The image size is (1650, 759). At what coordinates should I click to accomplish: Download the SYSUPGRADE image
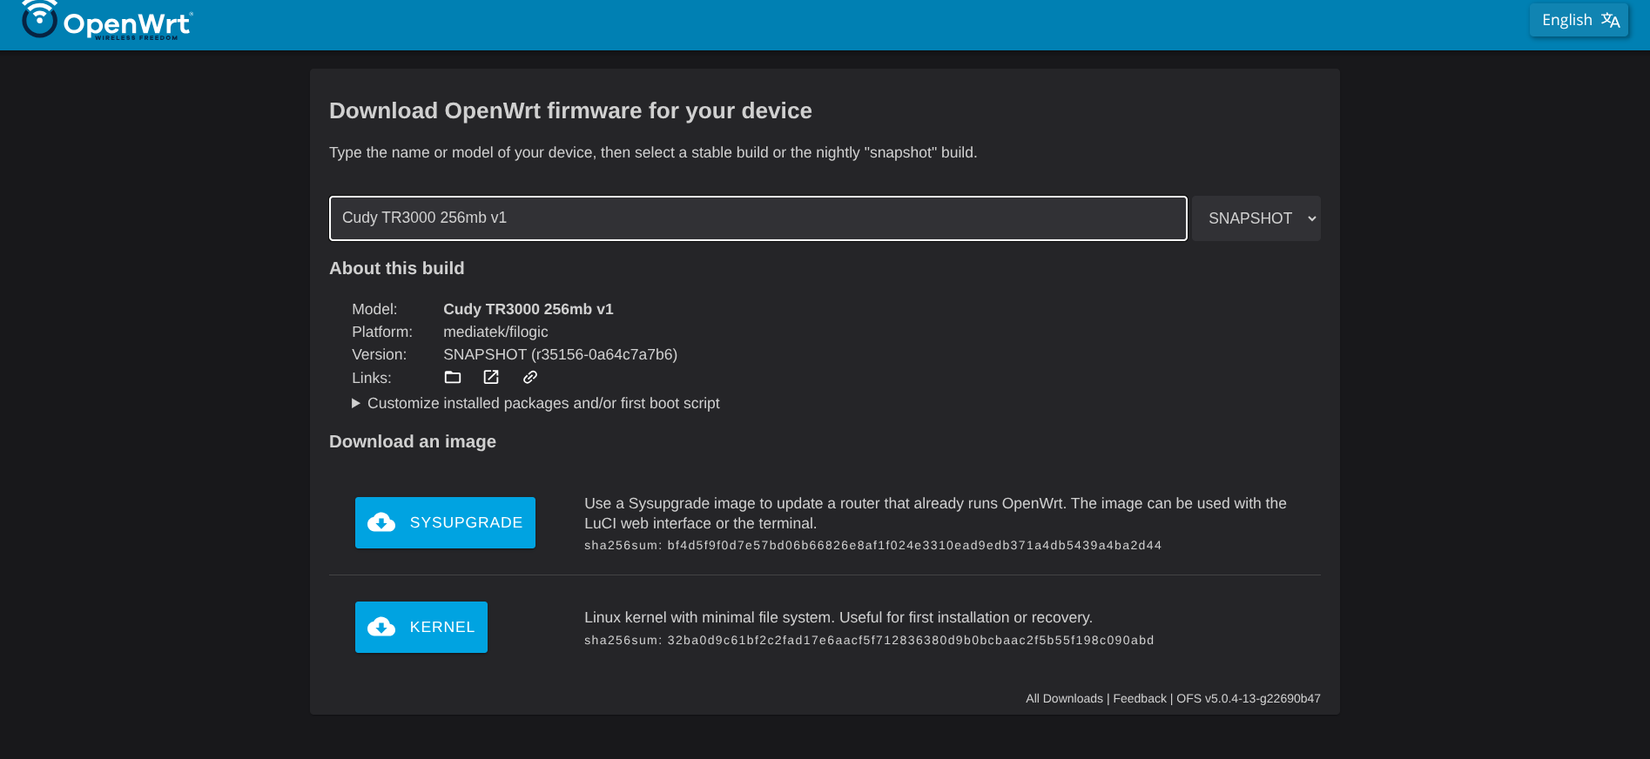click(x=445, y=522)
